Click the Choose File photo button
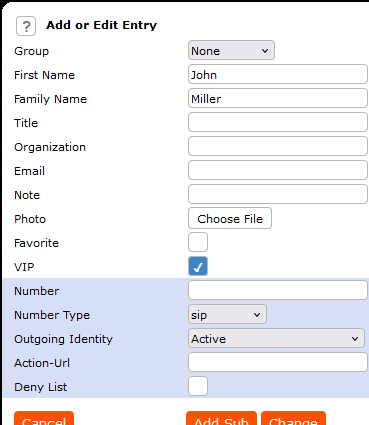 [230, 218]
